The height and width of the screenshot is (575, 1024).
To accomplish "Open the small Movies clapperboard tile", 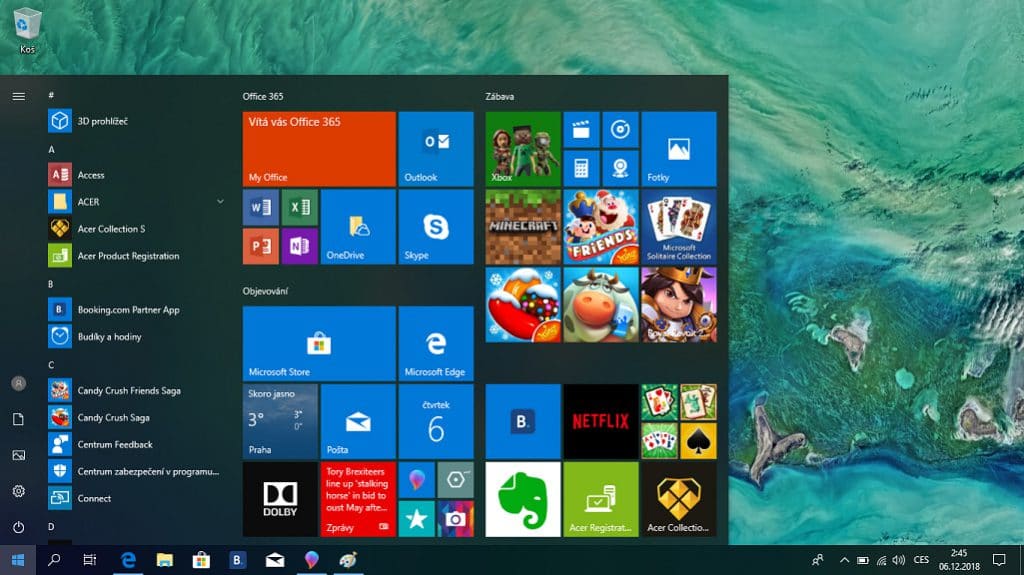I will tap(581, 129).
